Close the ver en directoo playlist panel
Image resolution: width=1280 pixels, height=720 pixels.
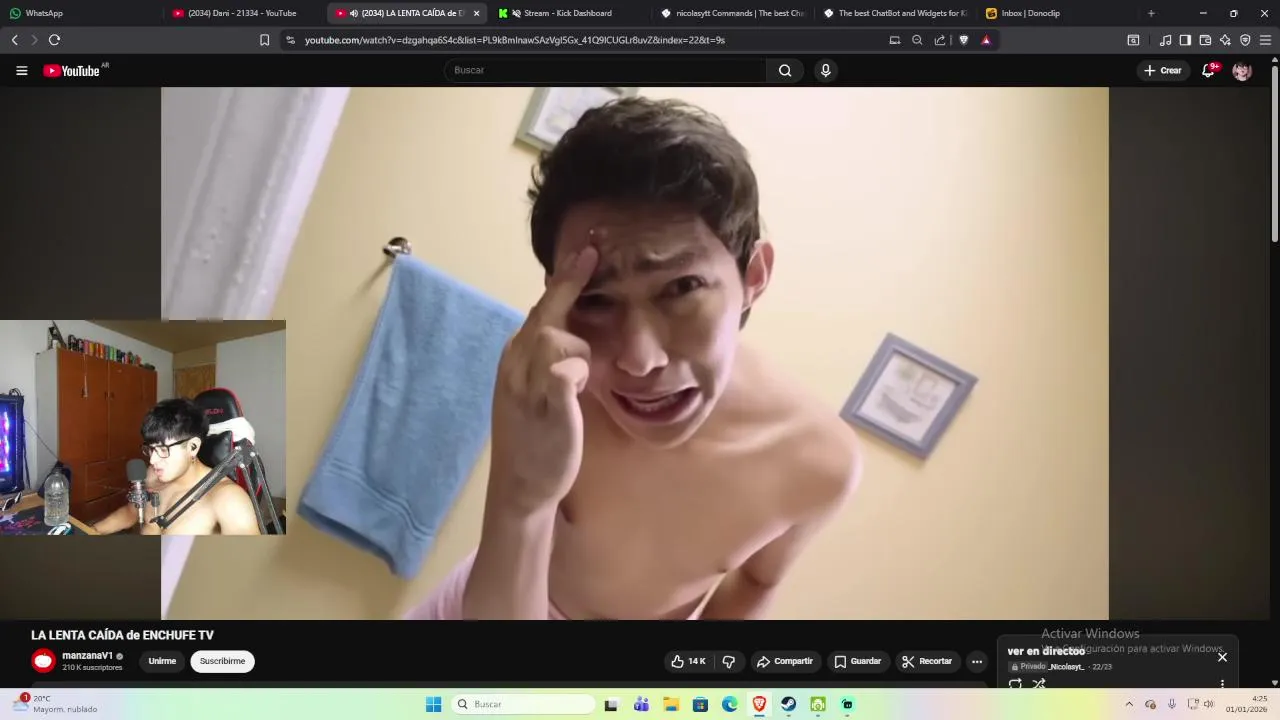(x=1222, y=657)
